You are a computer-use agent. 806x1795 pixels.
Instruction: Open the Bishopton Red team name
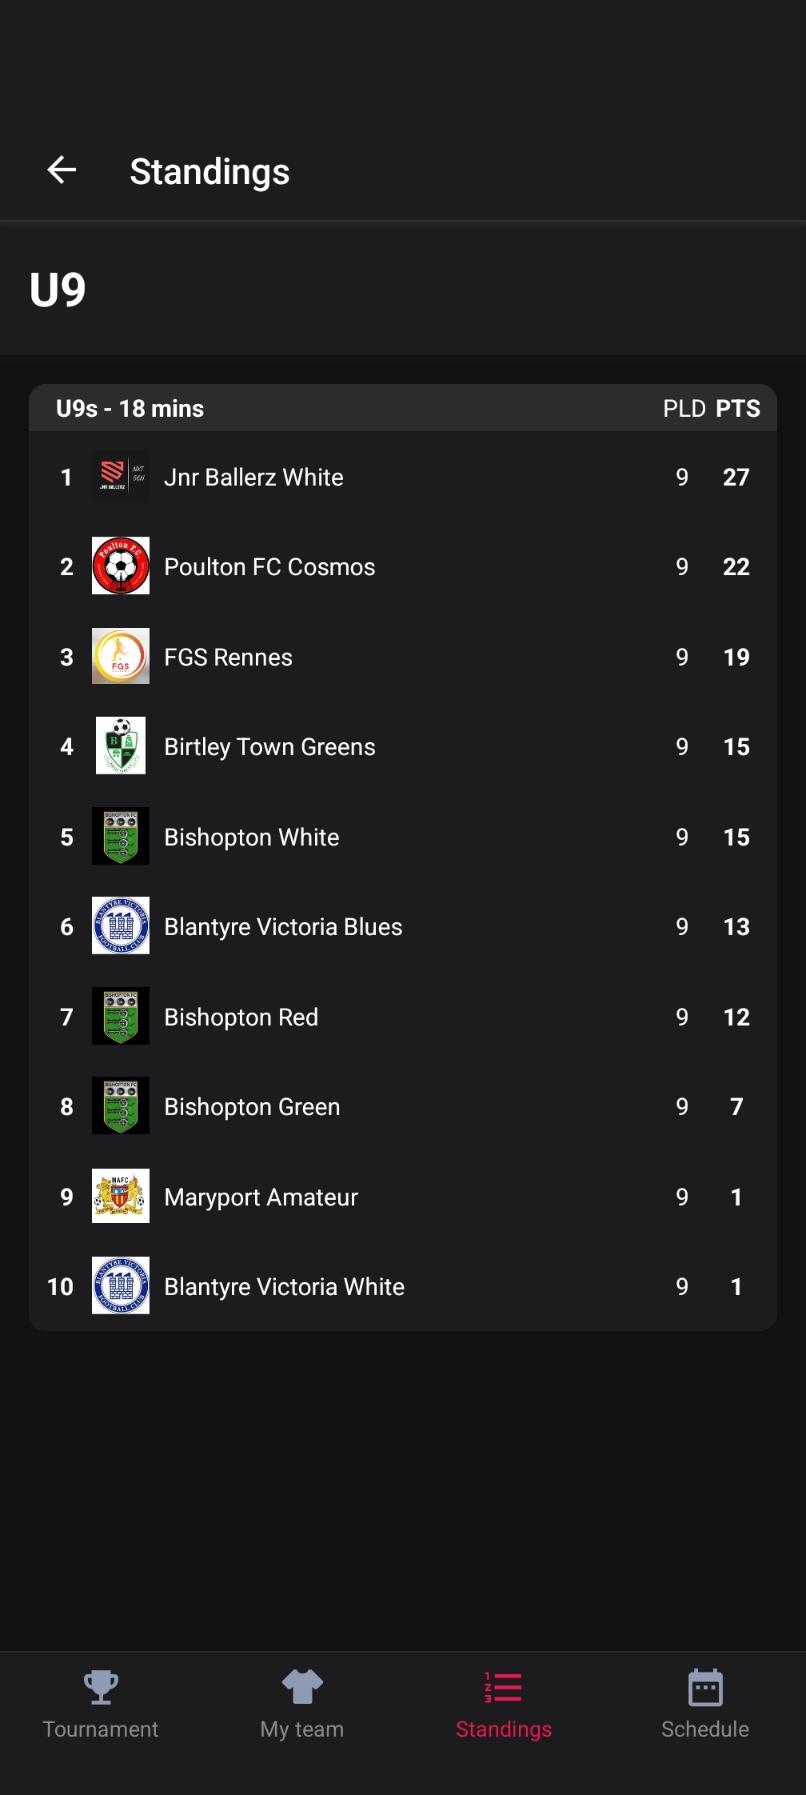click(241, 1017)
